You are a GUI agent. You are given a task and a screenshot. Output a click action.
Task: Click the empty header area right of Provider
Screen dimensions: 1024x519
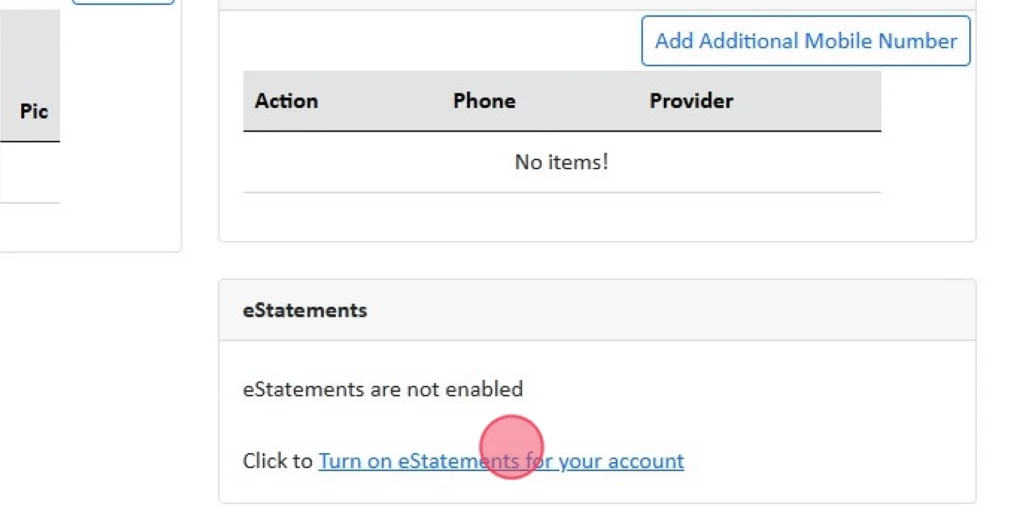point(810,101)
